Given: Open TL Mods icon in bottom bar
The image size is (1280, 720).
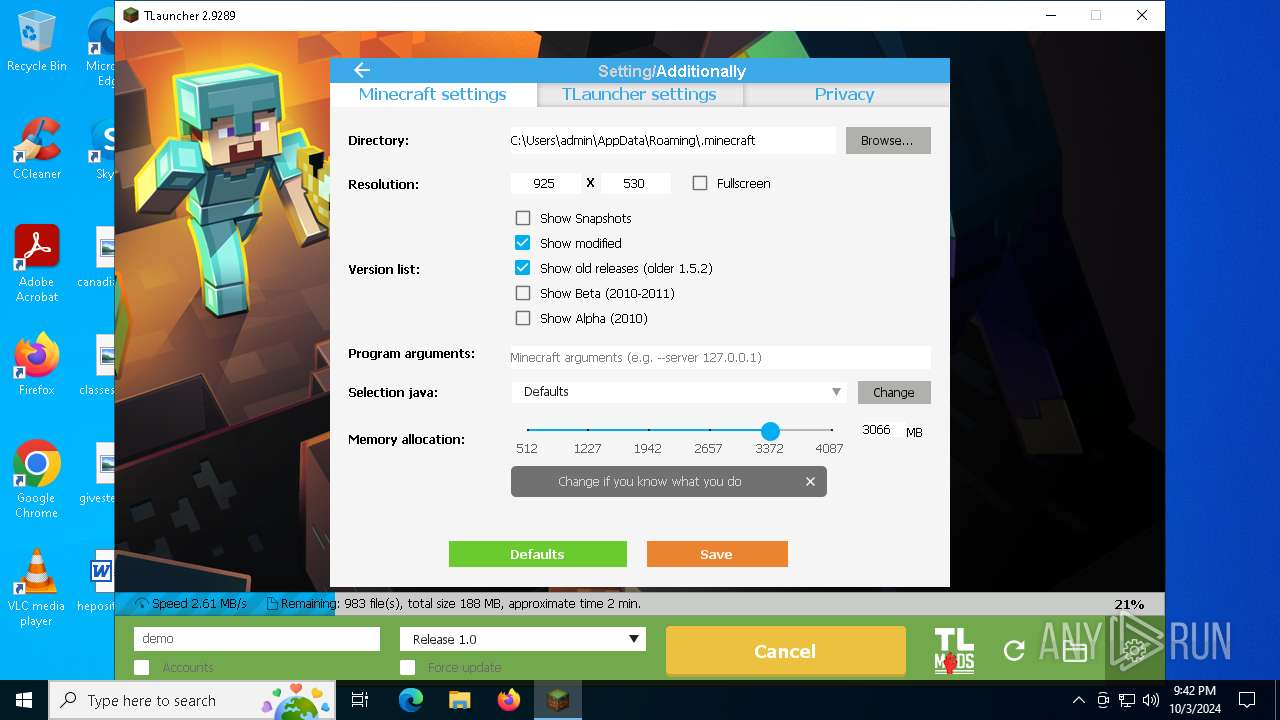Looking at the screenshot, I should (954, 651).
